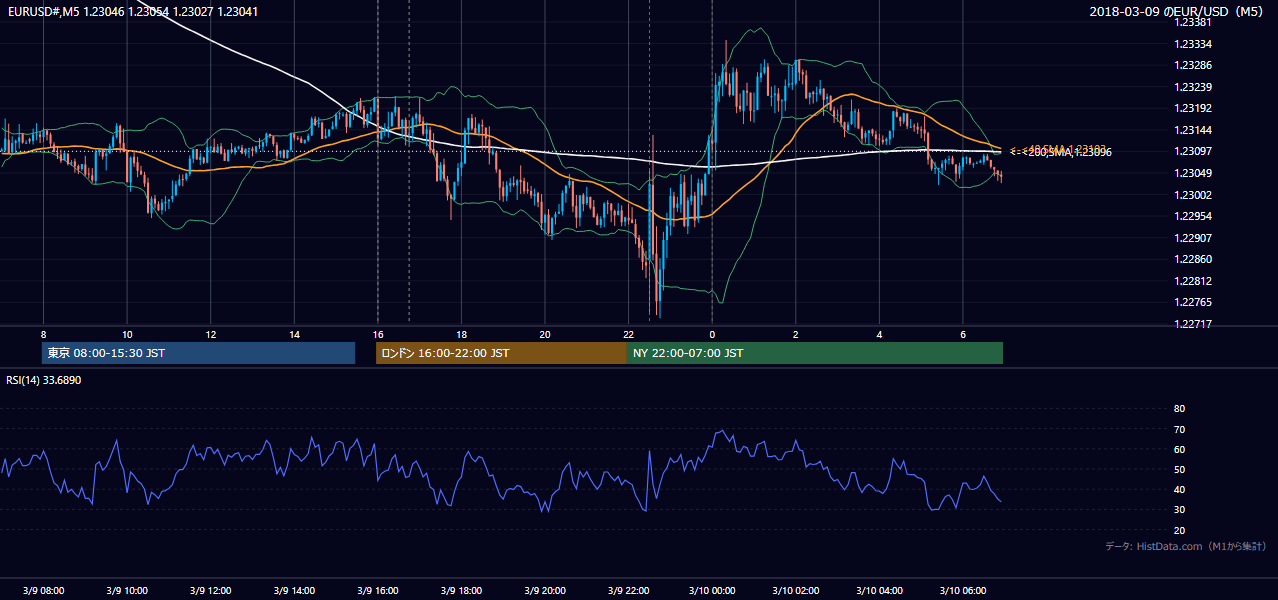Screen dimensions: 1278x600
Task: Click price level 1.23381 on axis
Action: point(1193,22)
